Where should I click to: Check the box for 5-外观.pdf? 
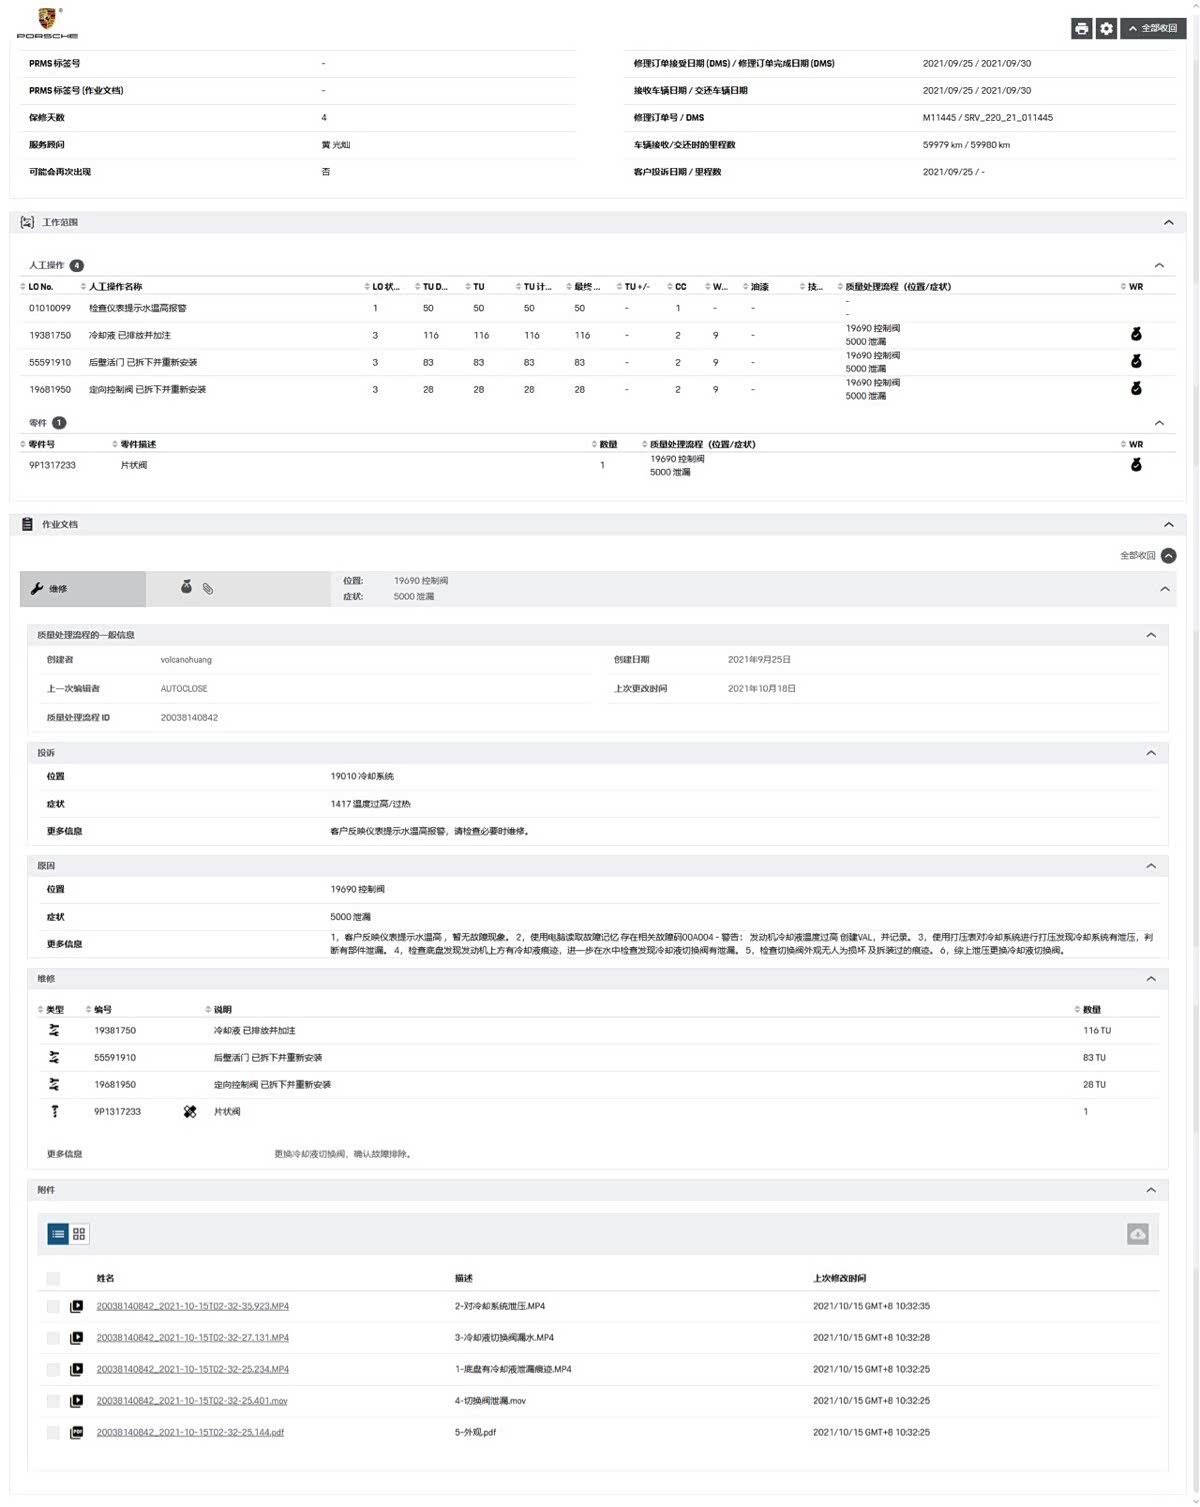[x=53, y=1432]
